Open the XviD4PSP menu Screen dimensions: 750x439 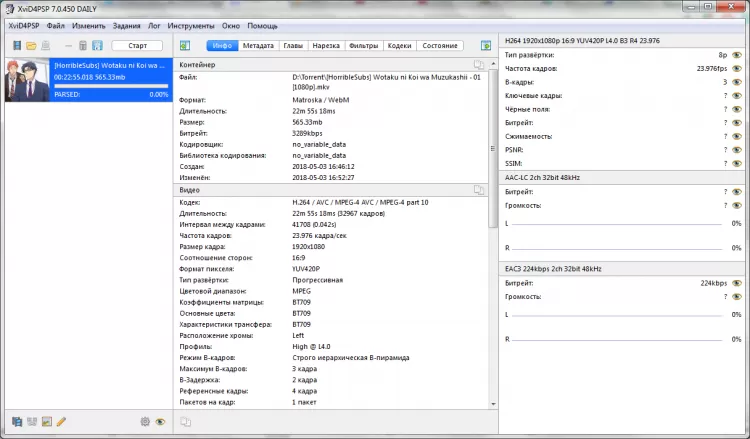24,26
